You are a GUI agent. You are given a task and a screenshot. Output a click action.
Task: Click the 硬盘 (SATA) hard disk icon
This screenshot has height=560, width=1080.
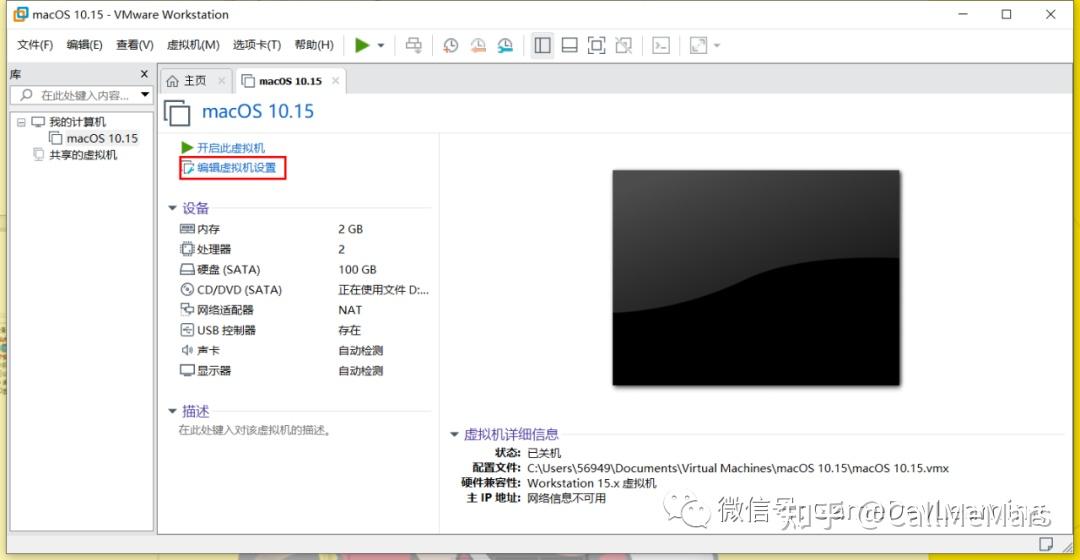pyautogui.click(x=187, y=269)
